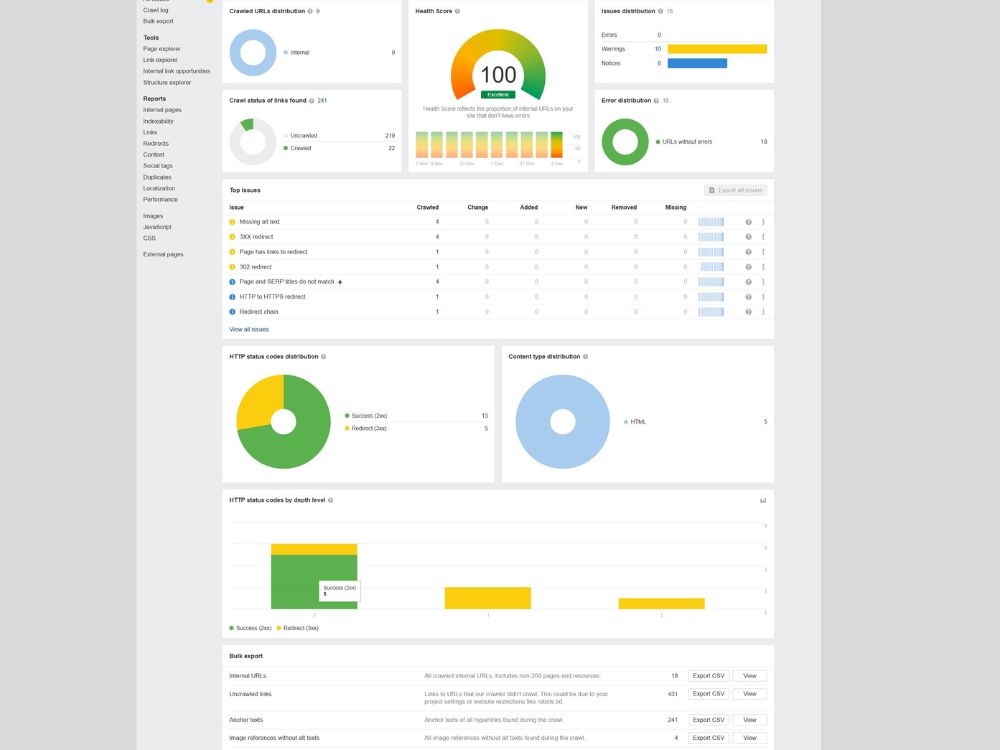Open External pages in sidebar

163,254
